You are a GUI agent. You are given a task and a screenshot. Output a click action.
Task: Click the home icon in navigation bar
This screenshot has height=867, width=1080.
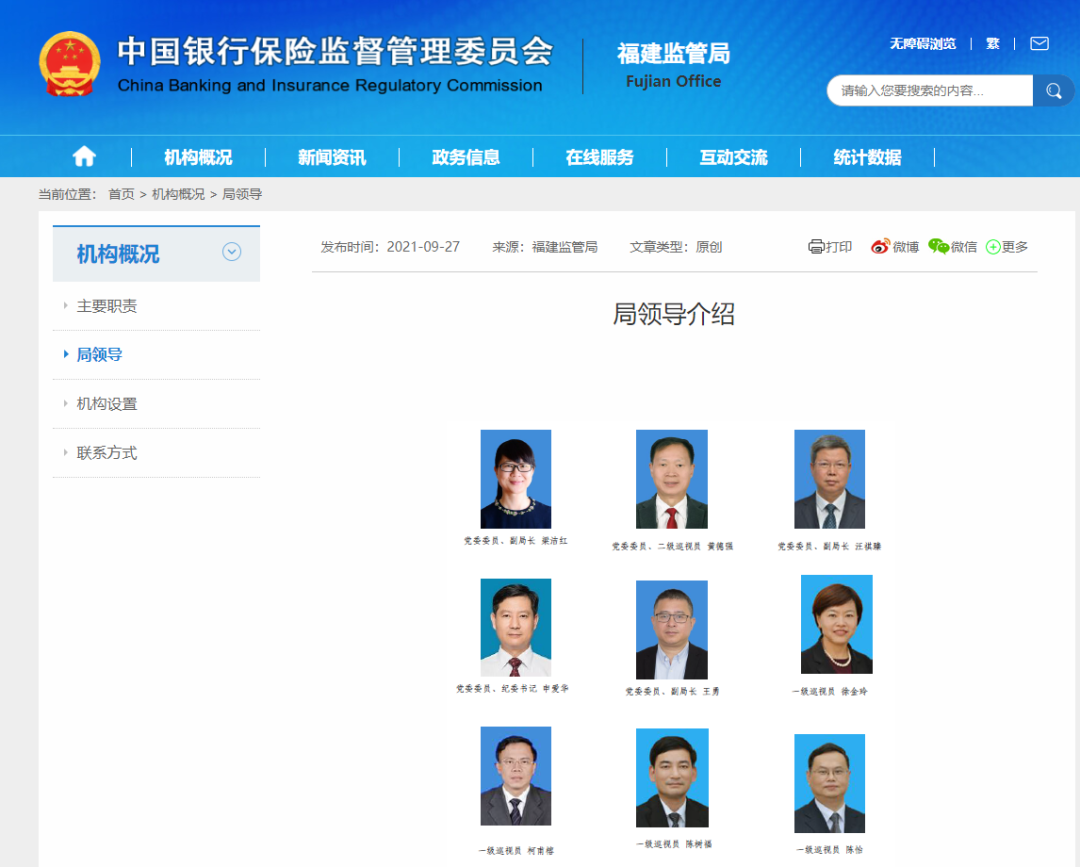pos(84,156)
